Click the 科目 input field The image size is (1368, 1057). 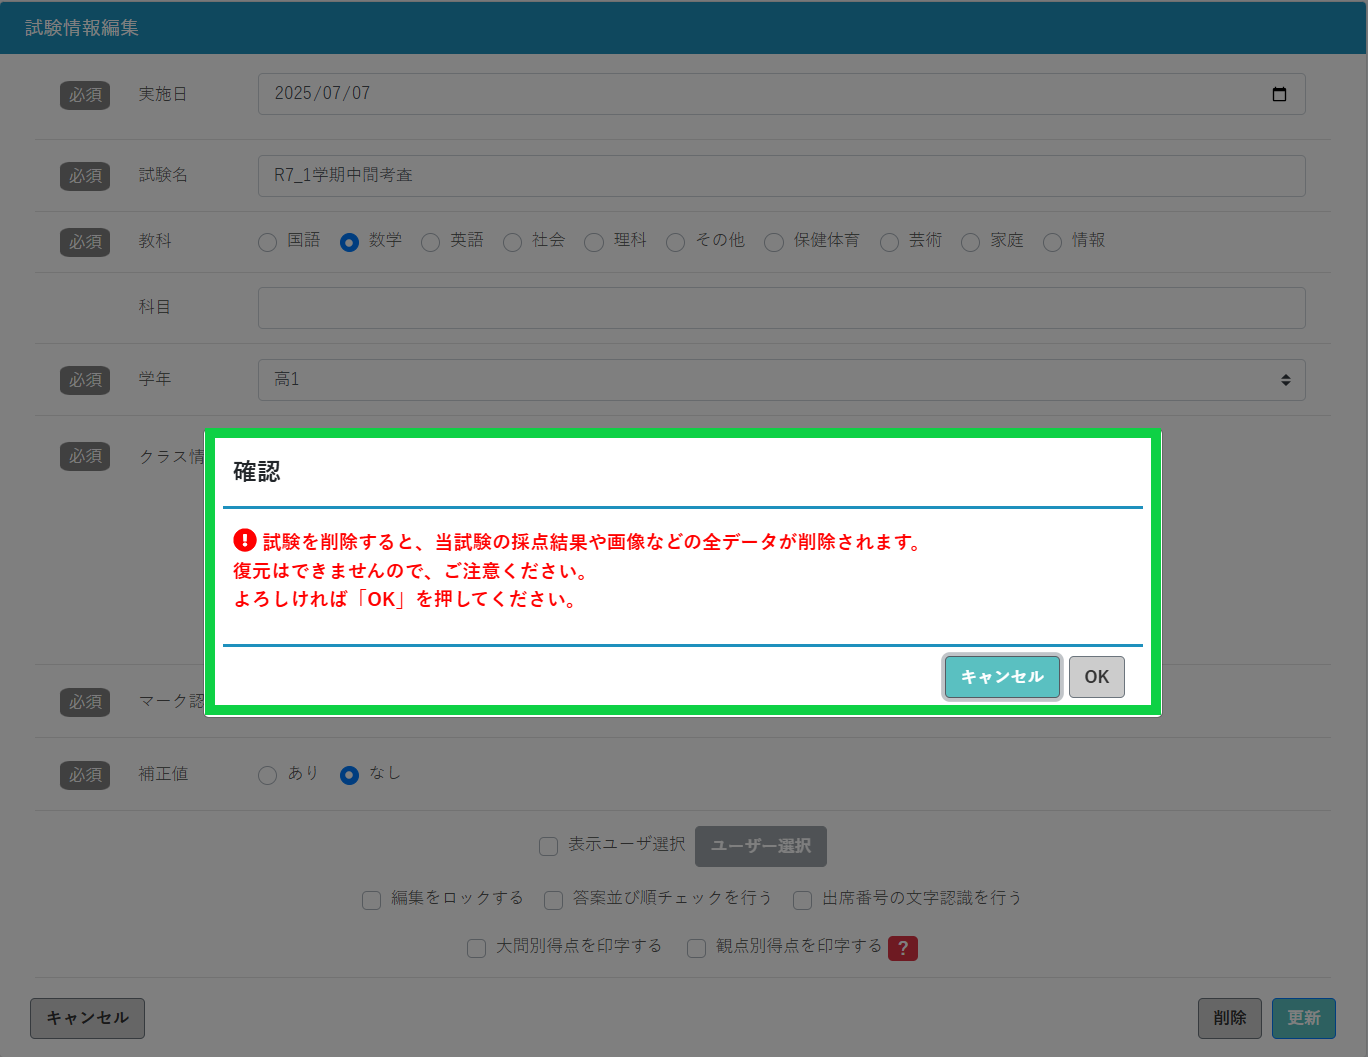[x=781, y=308]
